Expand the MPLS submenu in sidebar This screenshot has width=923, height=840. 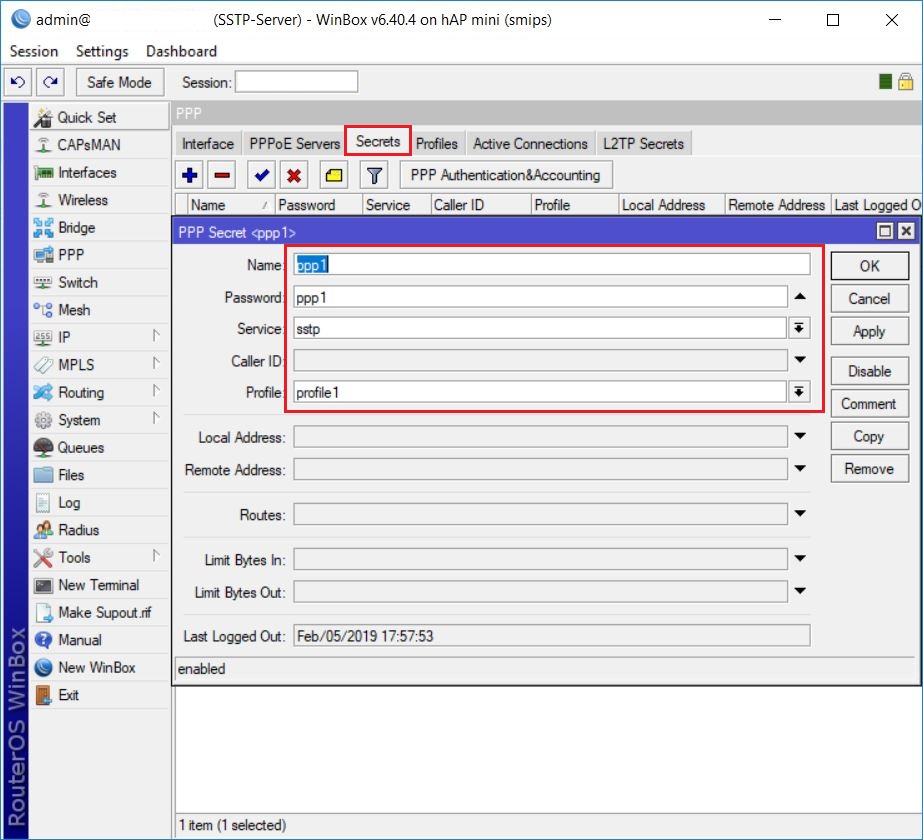[x=155, y=363]
